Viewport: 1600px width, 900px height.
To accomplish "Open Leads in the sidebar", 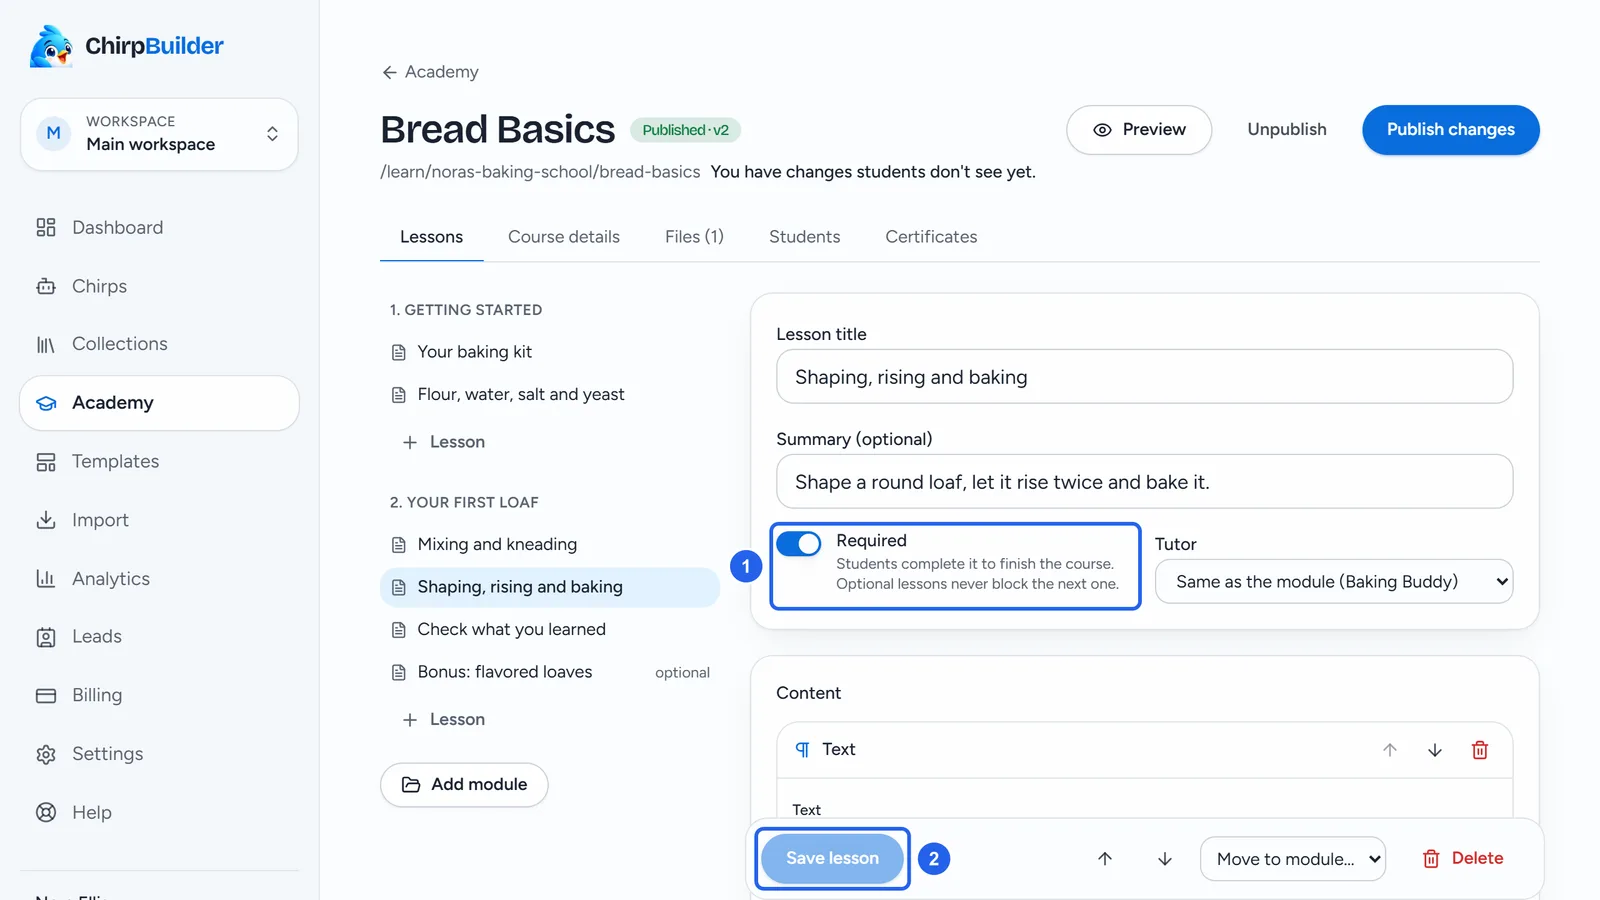I will click(159, 637).
